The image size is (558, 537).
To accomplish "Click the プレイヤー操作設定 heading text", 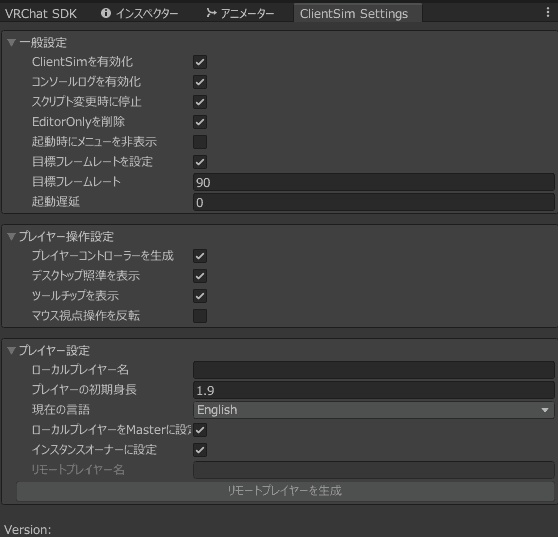I will click(x=67, y=237).
